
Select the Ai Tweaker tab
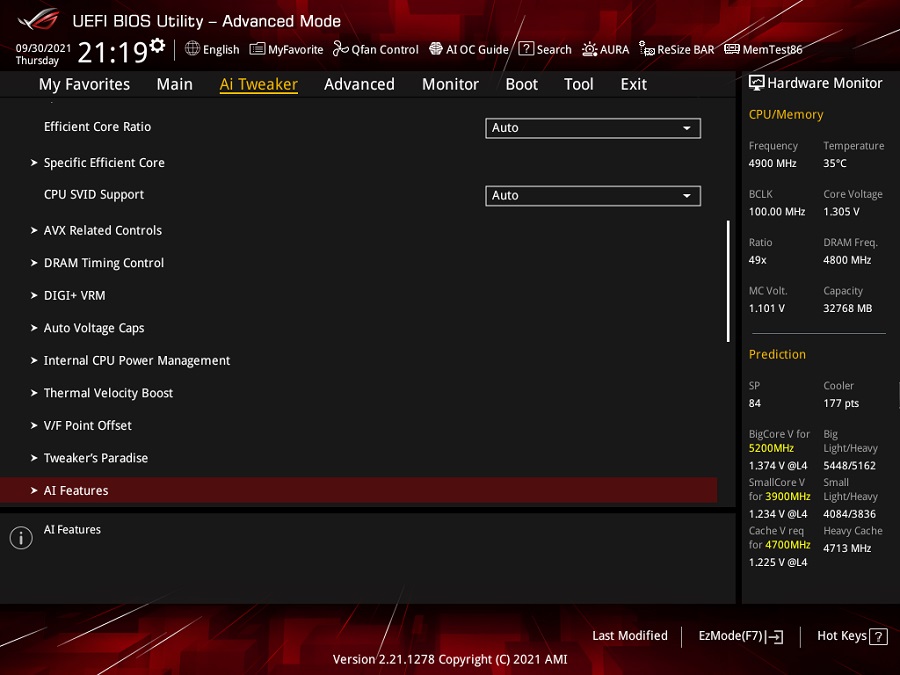[x=258, y=84]
